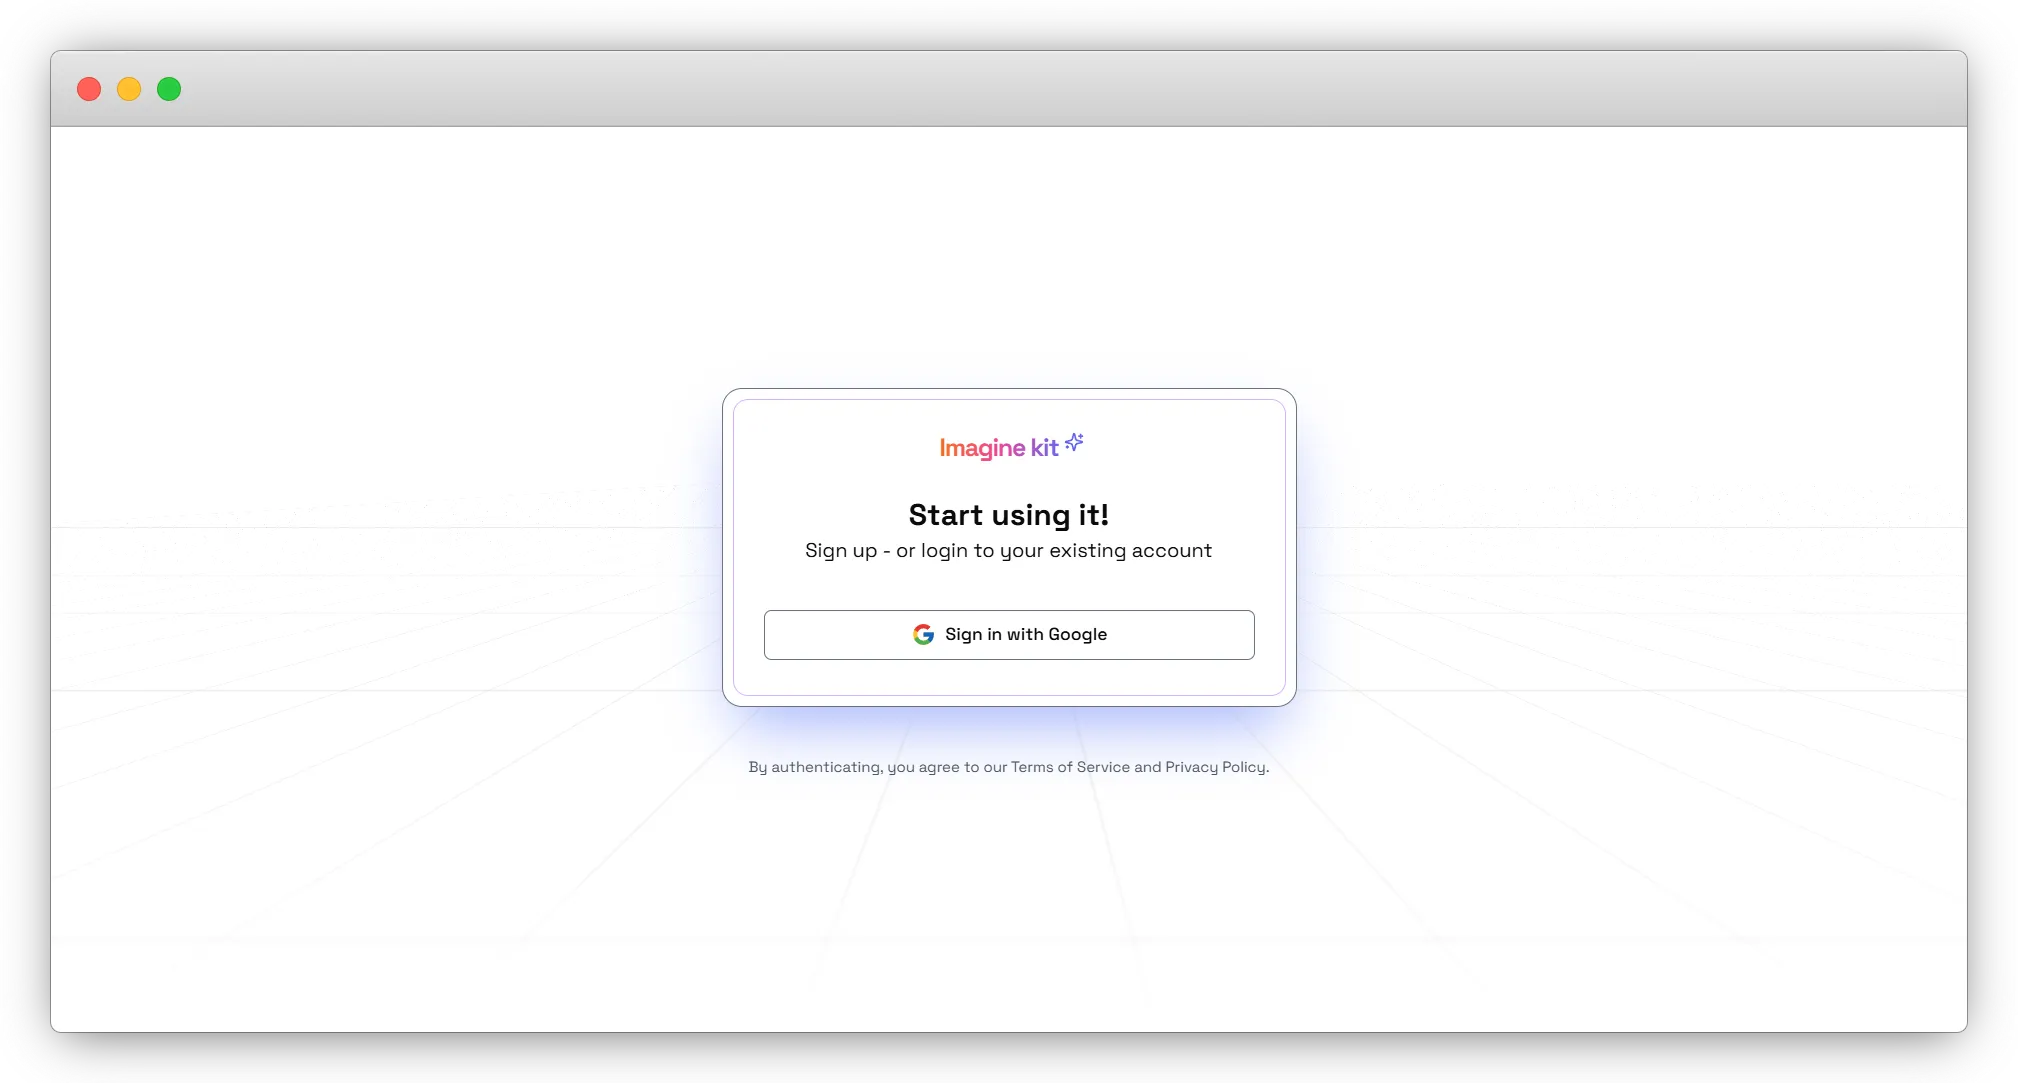Close the window with red button
Screen dimensions: 2018x1083
pos(89,89)
